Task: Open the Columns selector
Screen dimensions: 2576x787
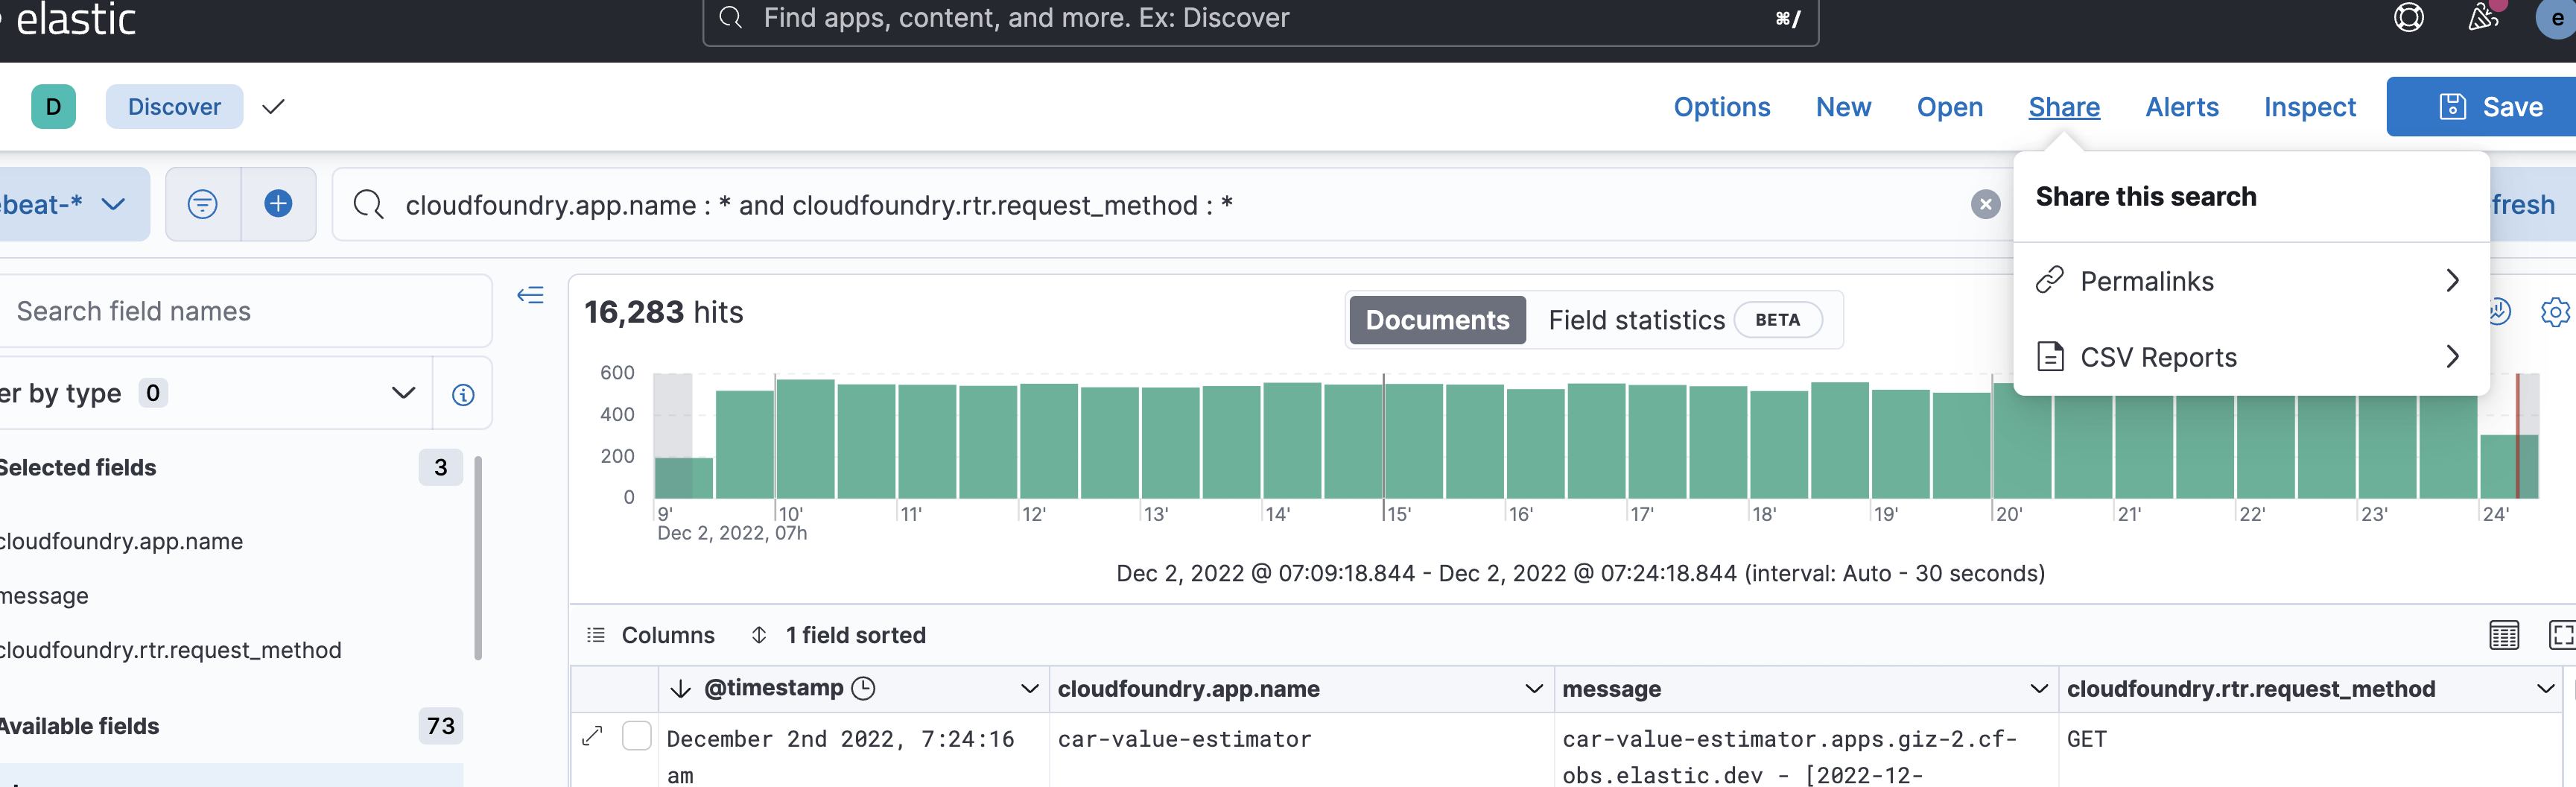Action: tap(650, 635)
